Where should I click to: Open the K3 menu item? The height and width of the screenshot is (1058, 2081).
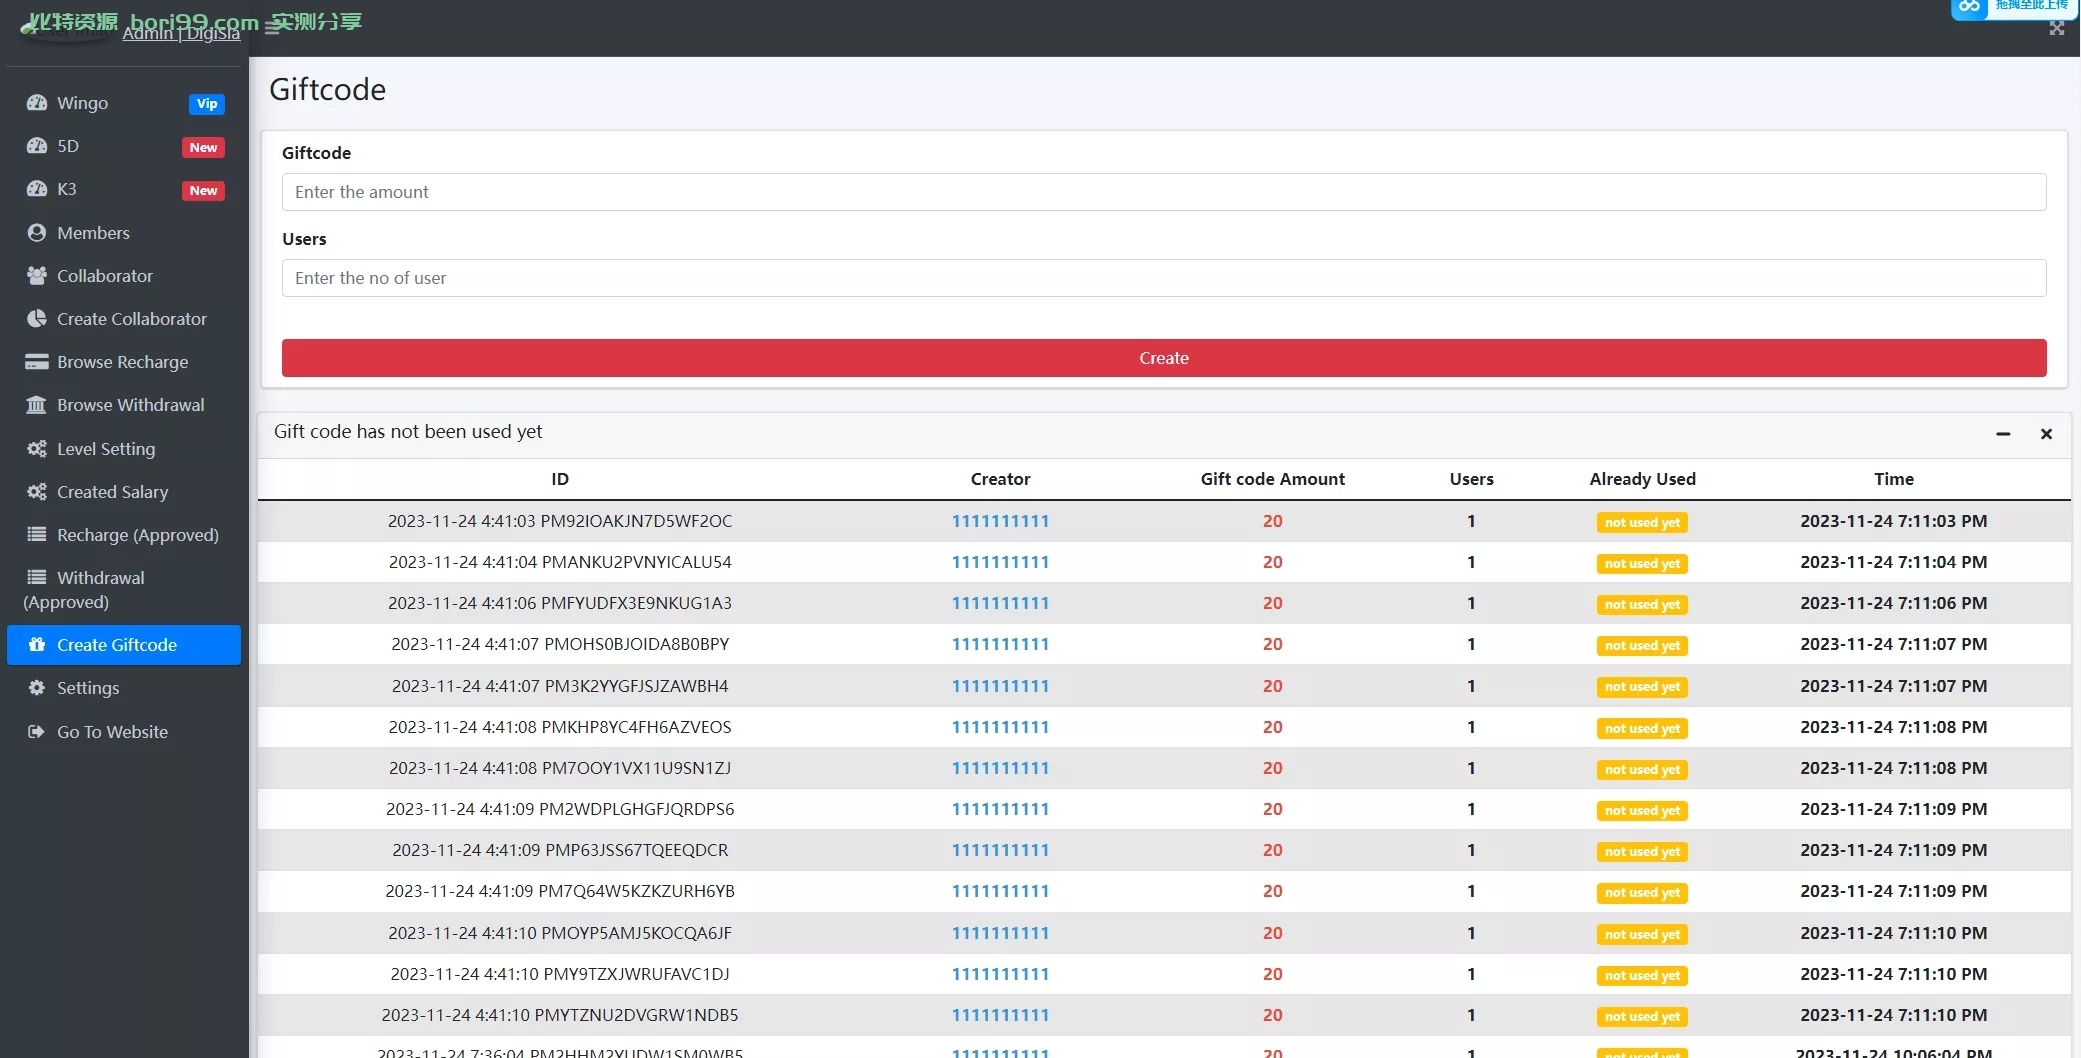(124, 189)
